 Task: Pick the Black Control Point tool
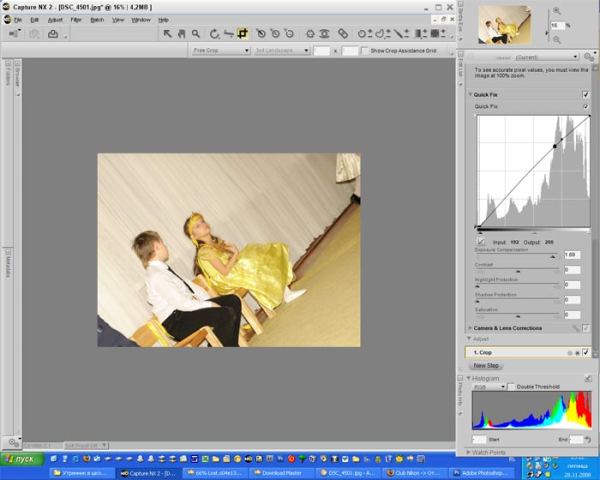pos(261,34)
